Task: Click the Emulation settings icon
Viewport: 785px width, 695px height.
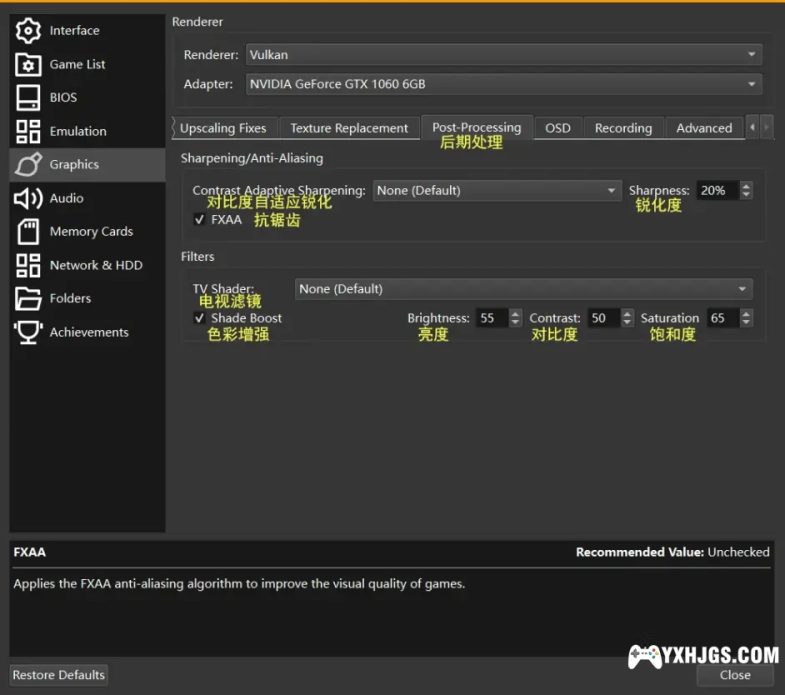Action: [28, 131]
